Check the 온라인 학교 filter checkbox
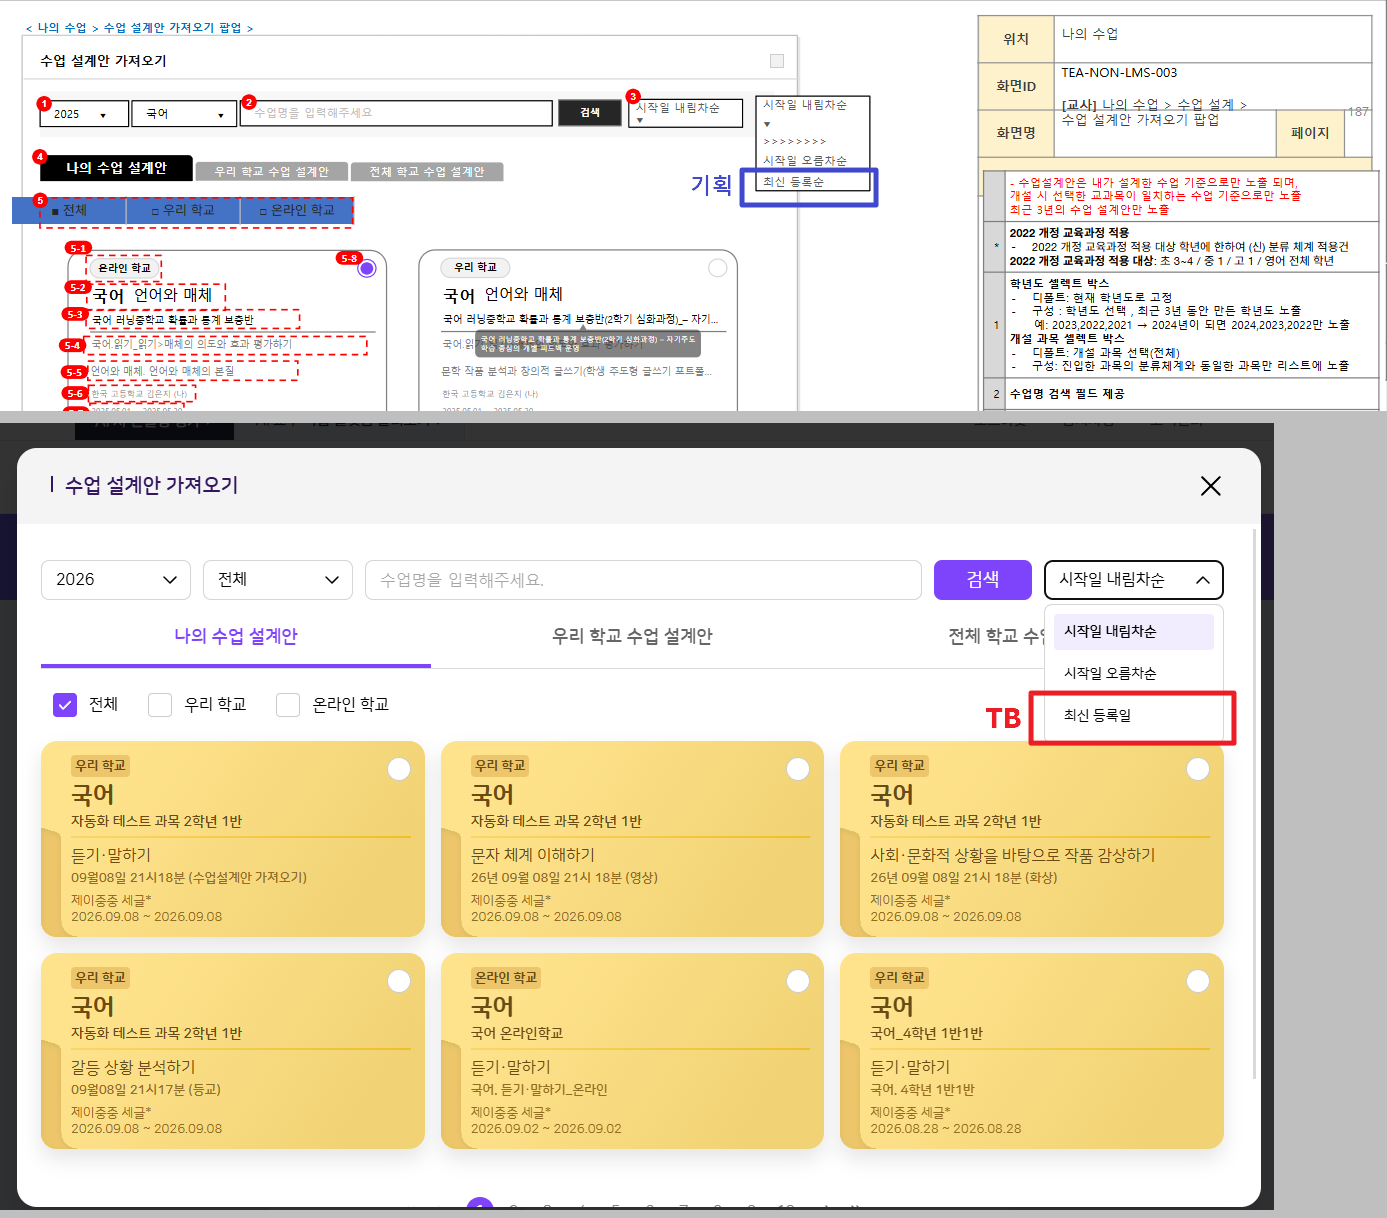This screenshot has height=1218, width=1387. coord(288,705)
